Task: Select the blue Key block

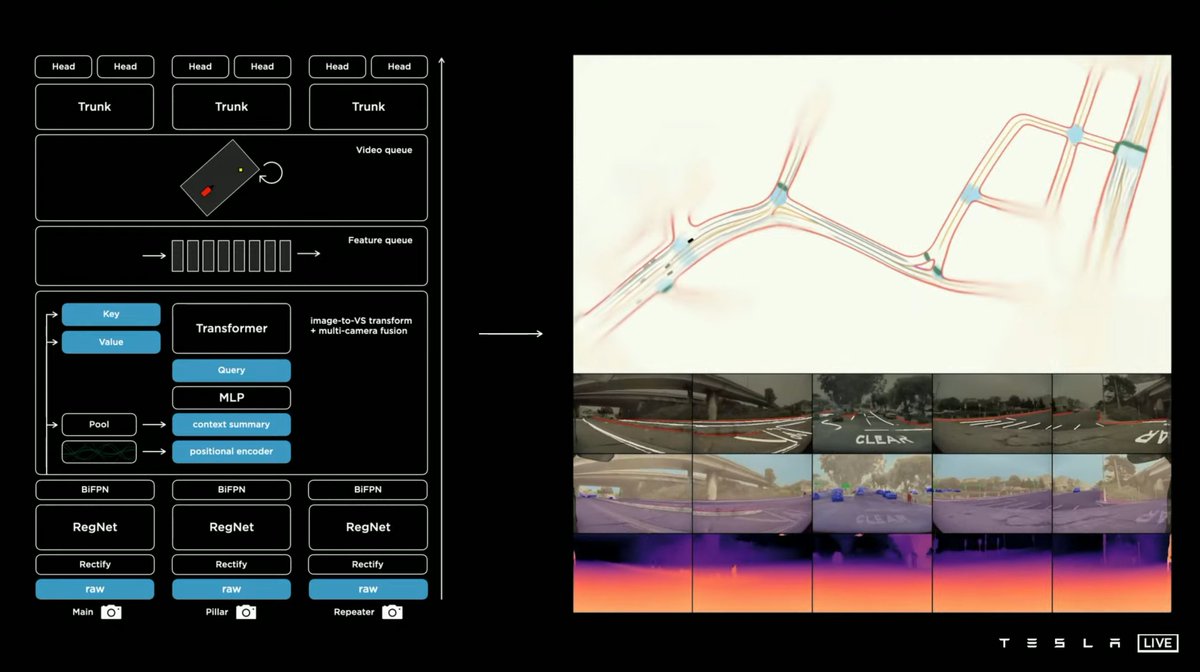Action: tap(111, 314)
